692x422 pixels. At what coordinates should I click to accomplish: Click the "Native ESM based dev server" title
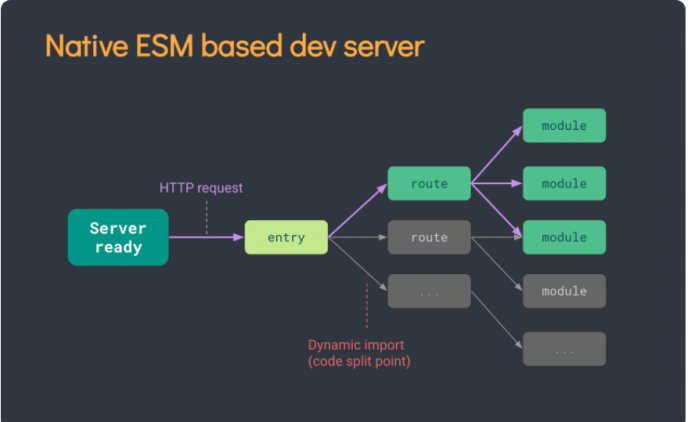point(234,46)
